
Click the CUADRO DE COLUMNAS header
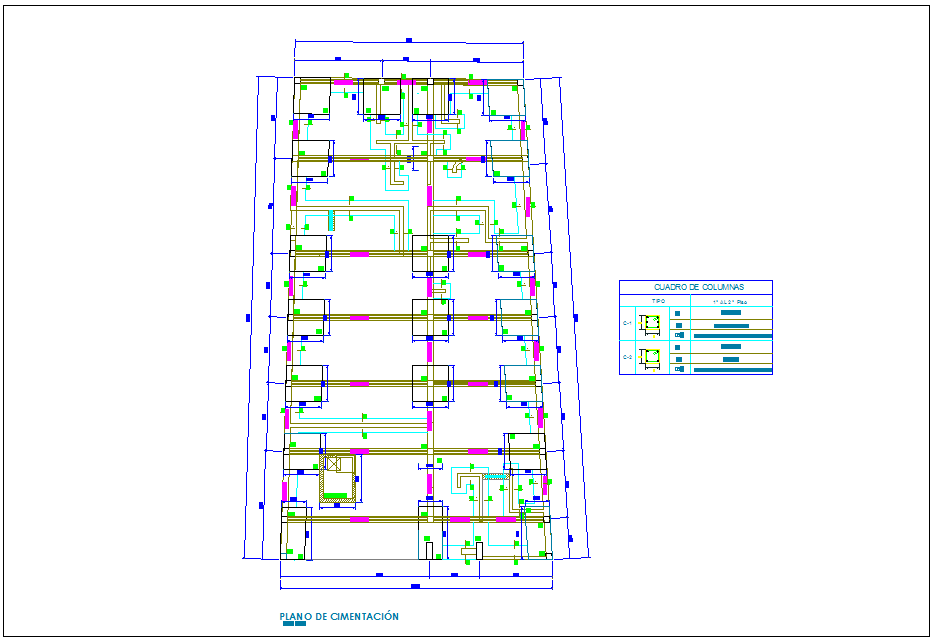pyautogui.click(x=699, y=287)
